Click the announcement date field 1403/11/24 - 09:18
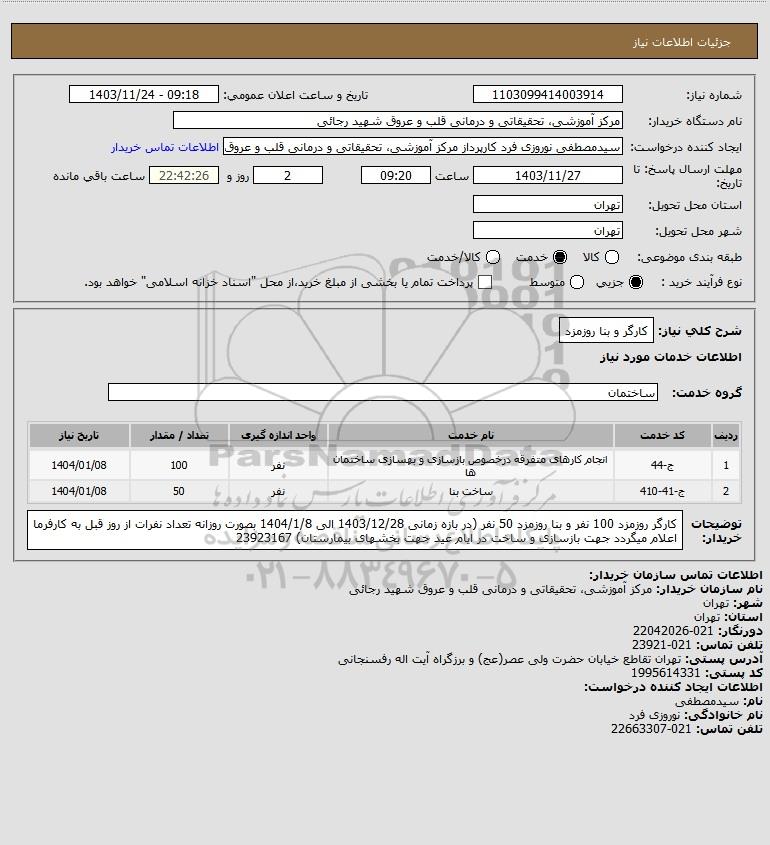The height and width of the screenshot is (845, 770). click(x=144, y=94)
